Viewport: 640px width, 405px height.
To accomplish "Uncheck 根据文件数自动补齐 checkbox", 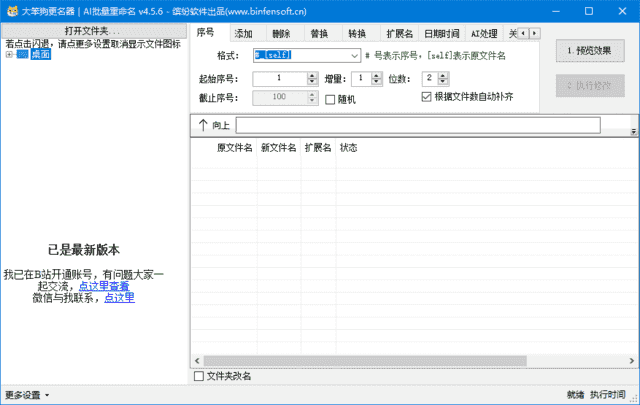I will click(x=426, y=97).
